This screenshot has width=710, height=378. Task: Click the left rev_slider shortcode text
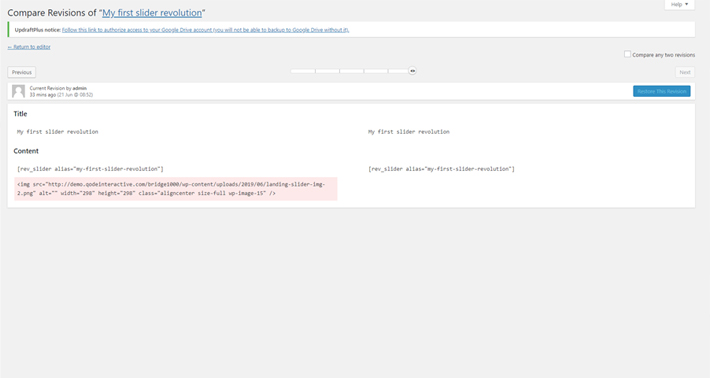click(x=90, y=169)
